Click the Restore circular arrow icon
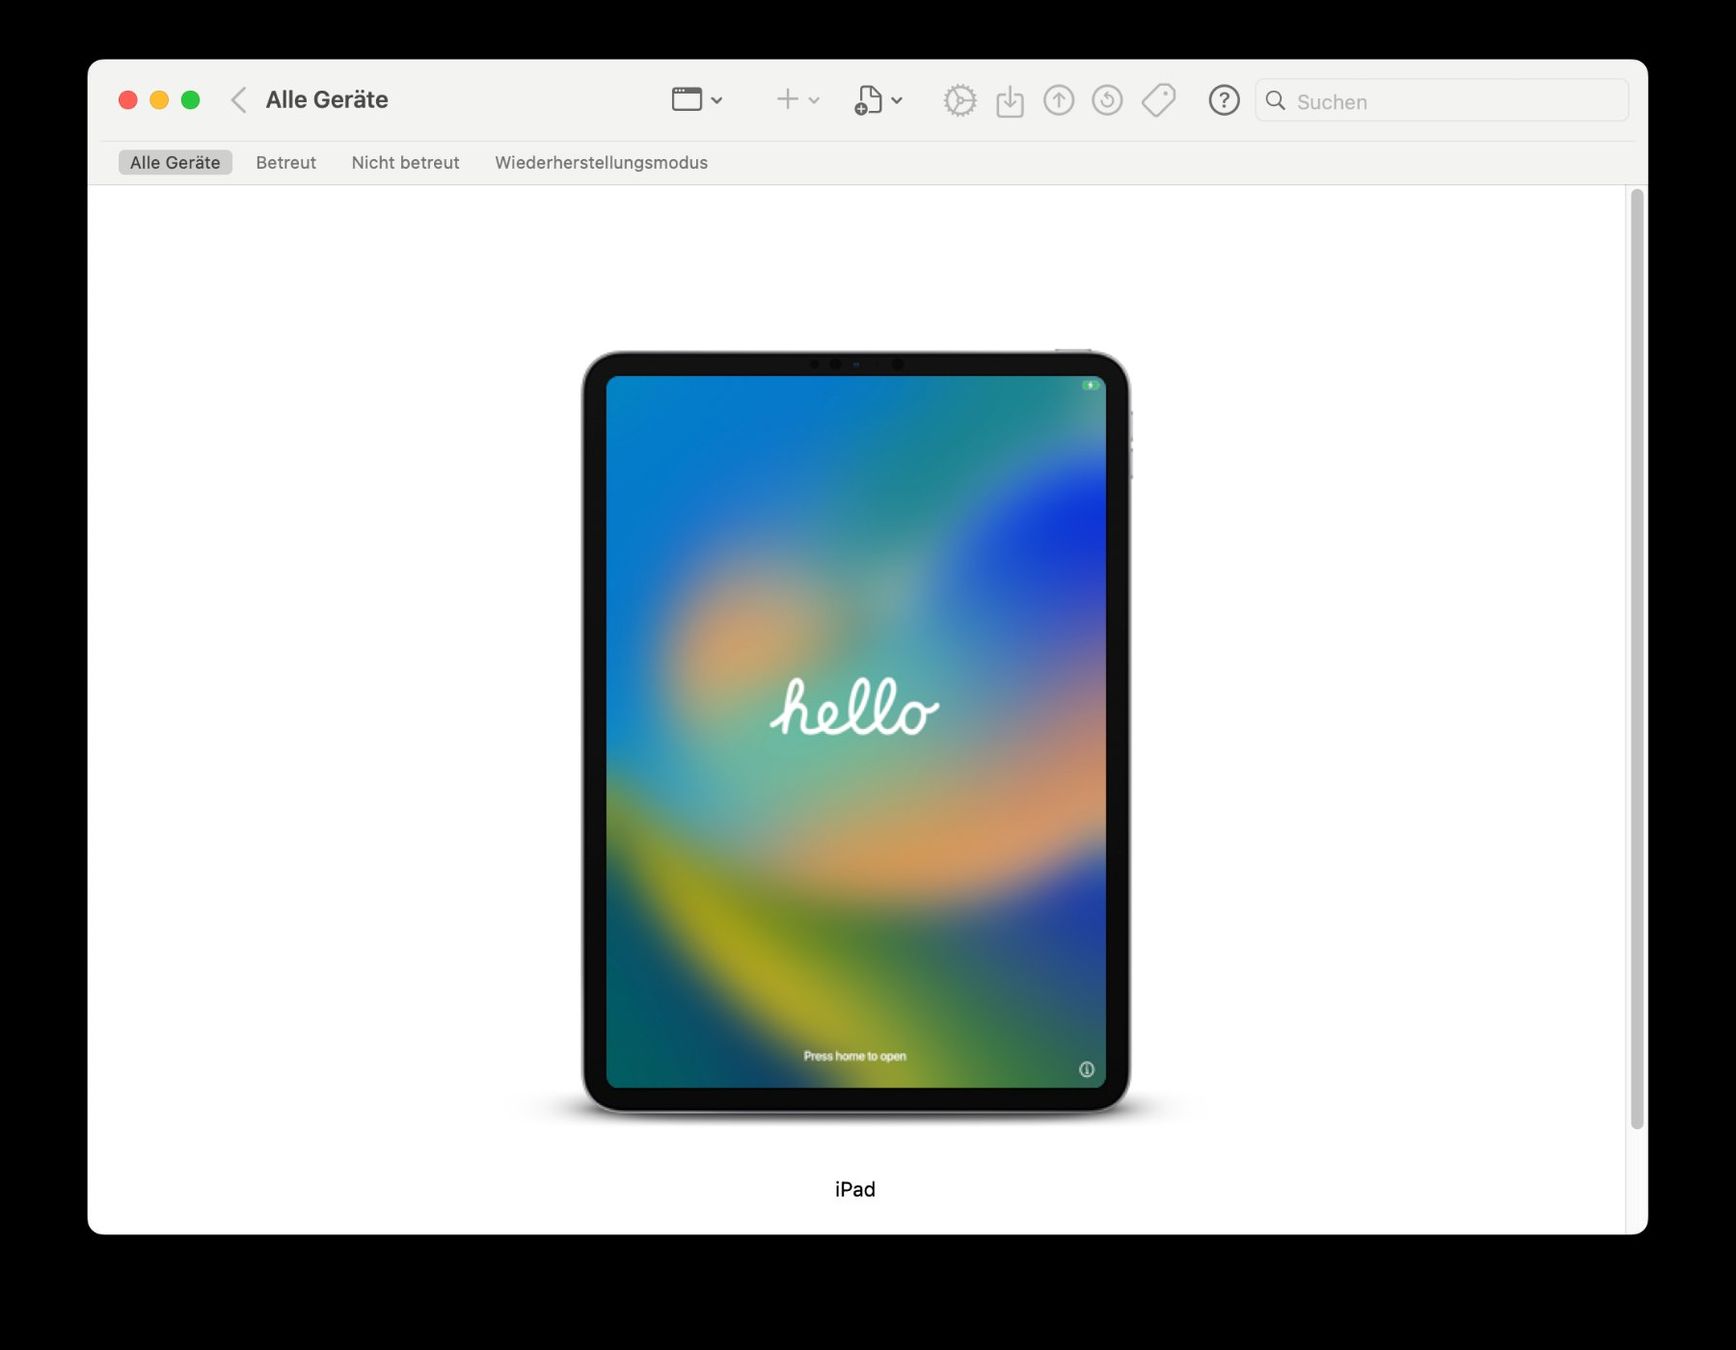 point(1107,100)
